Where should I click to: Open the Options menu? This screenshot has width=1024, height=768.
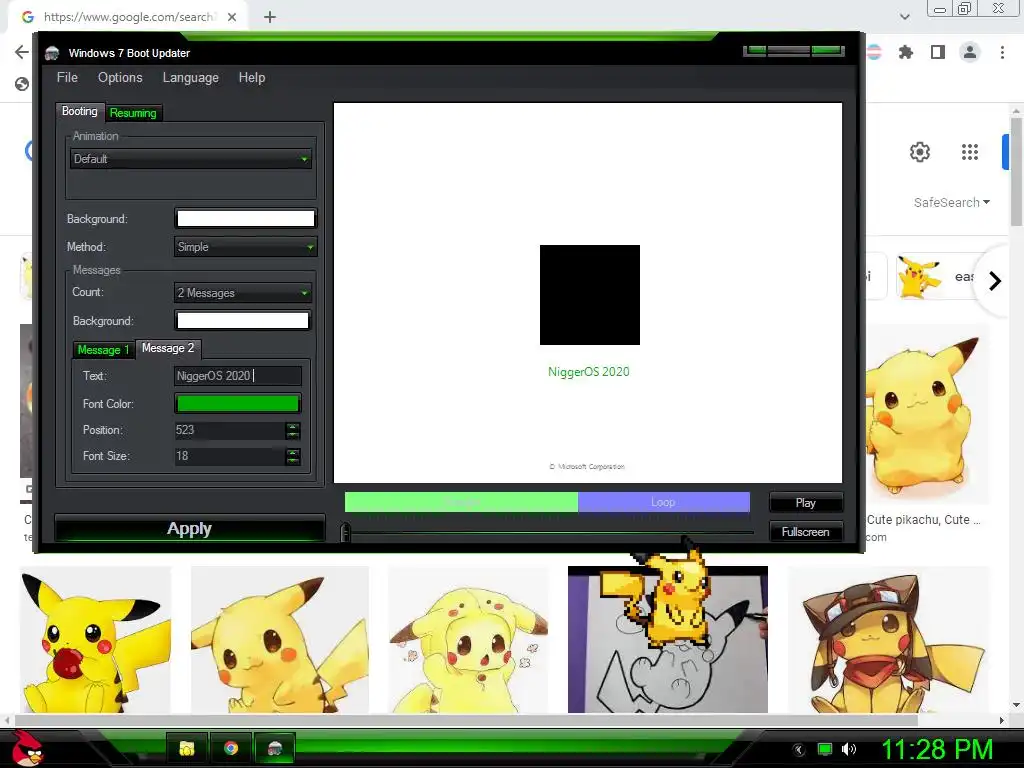tap(120, 78)
